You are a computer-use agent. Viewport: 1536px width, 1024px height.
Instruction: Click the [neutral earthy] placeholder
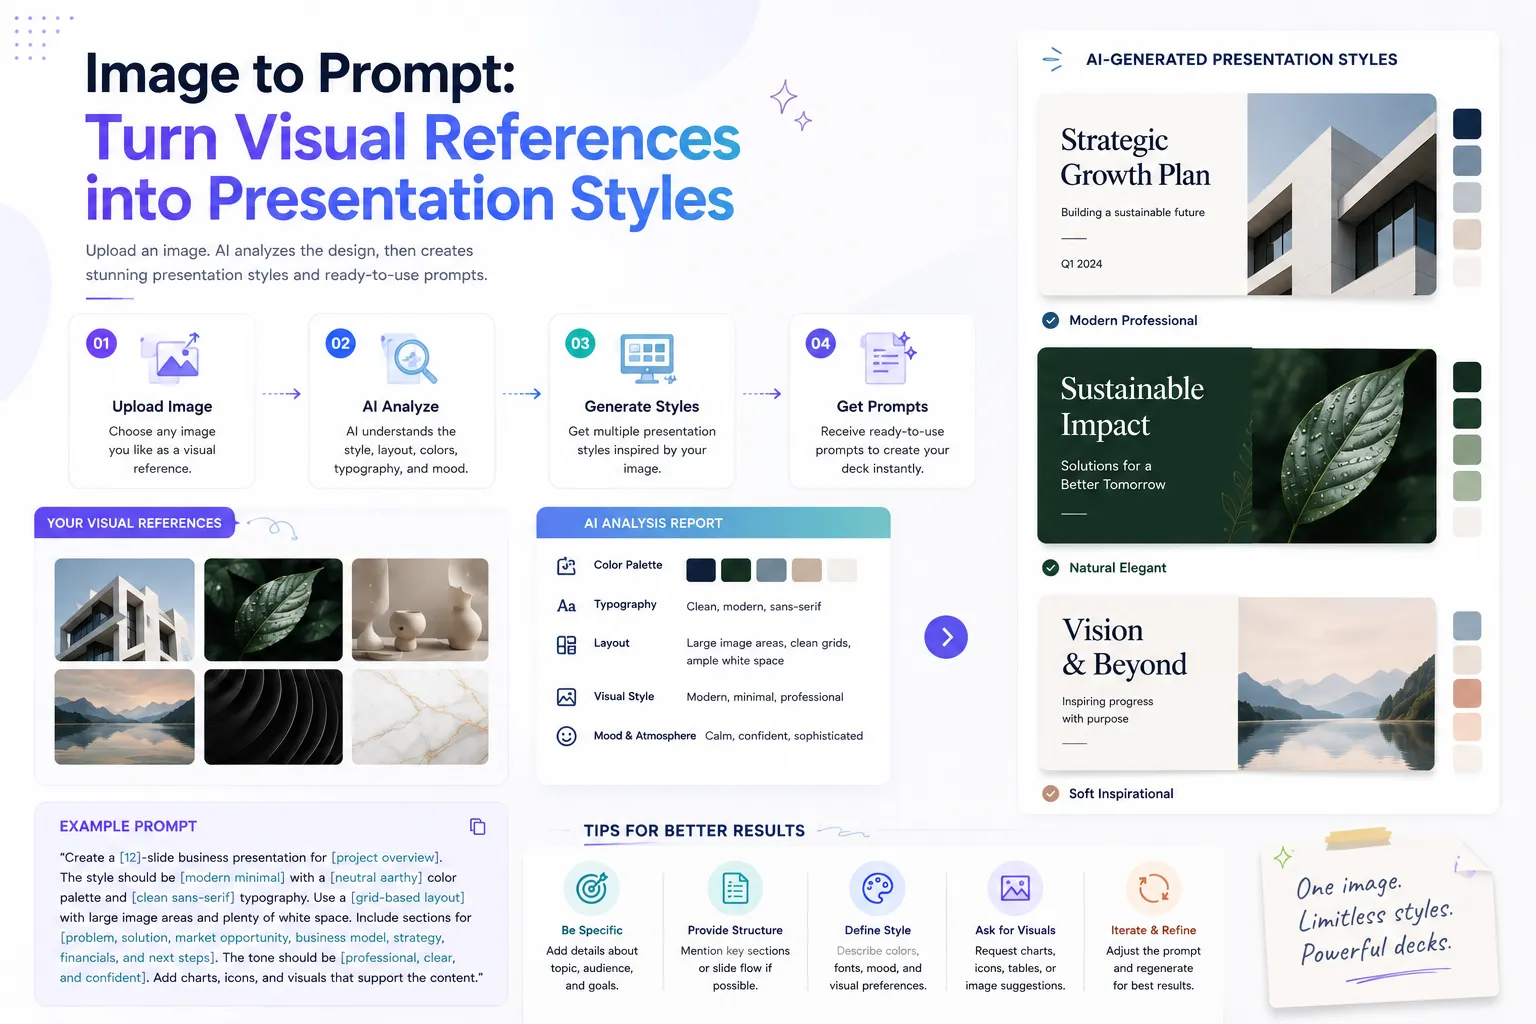pyautogui.click(x=377, y=878)
